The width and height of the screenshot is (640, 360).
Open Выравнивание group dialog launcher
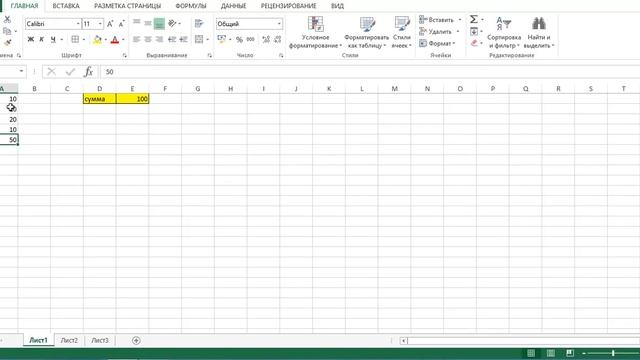point(209,55)
